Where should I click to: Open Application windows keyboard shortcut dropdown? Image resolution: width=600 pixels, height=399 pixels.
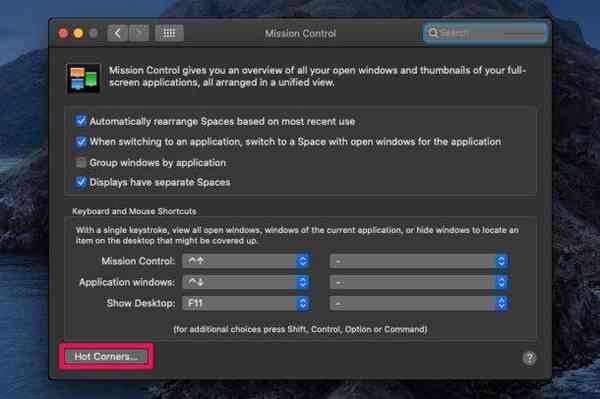click(x=246, y=282)
